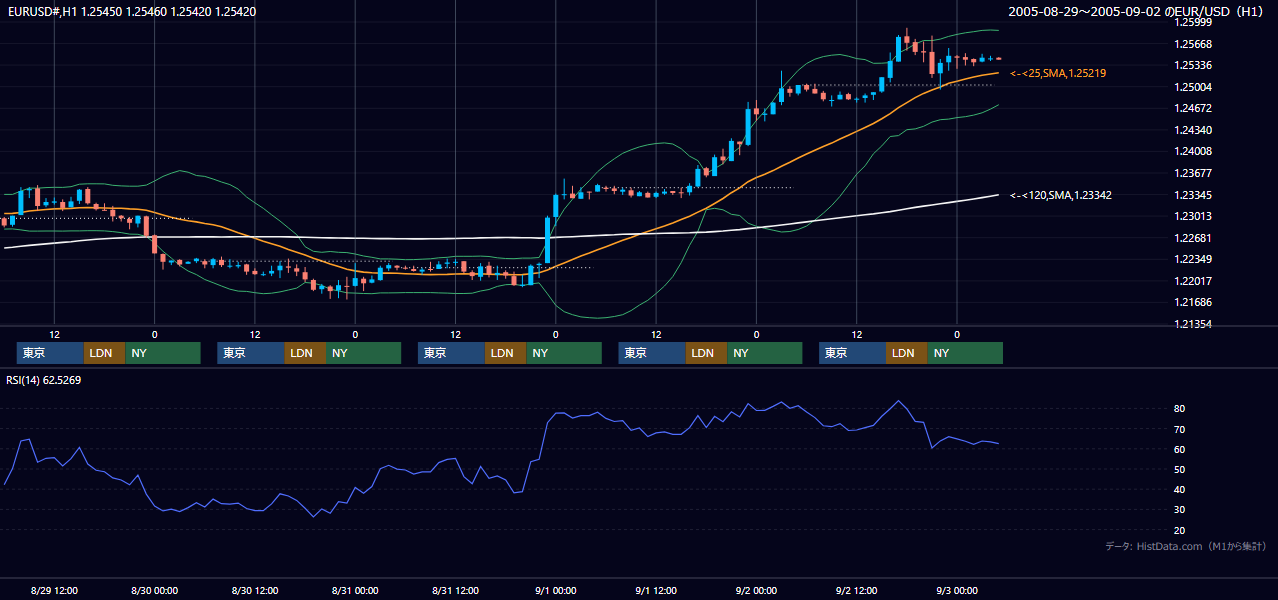Click the leftmost LDN session block

coord(104,353)
